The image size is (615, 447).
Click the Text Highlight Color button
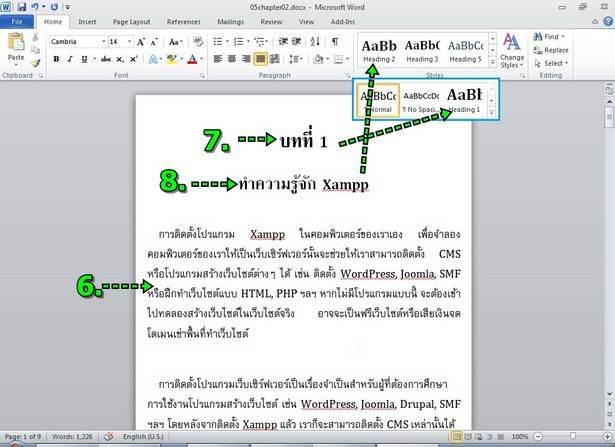171,59
